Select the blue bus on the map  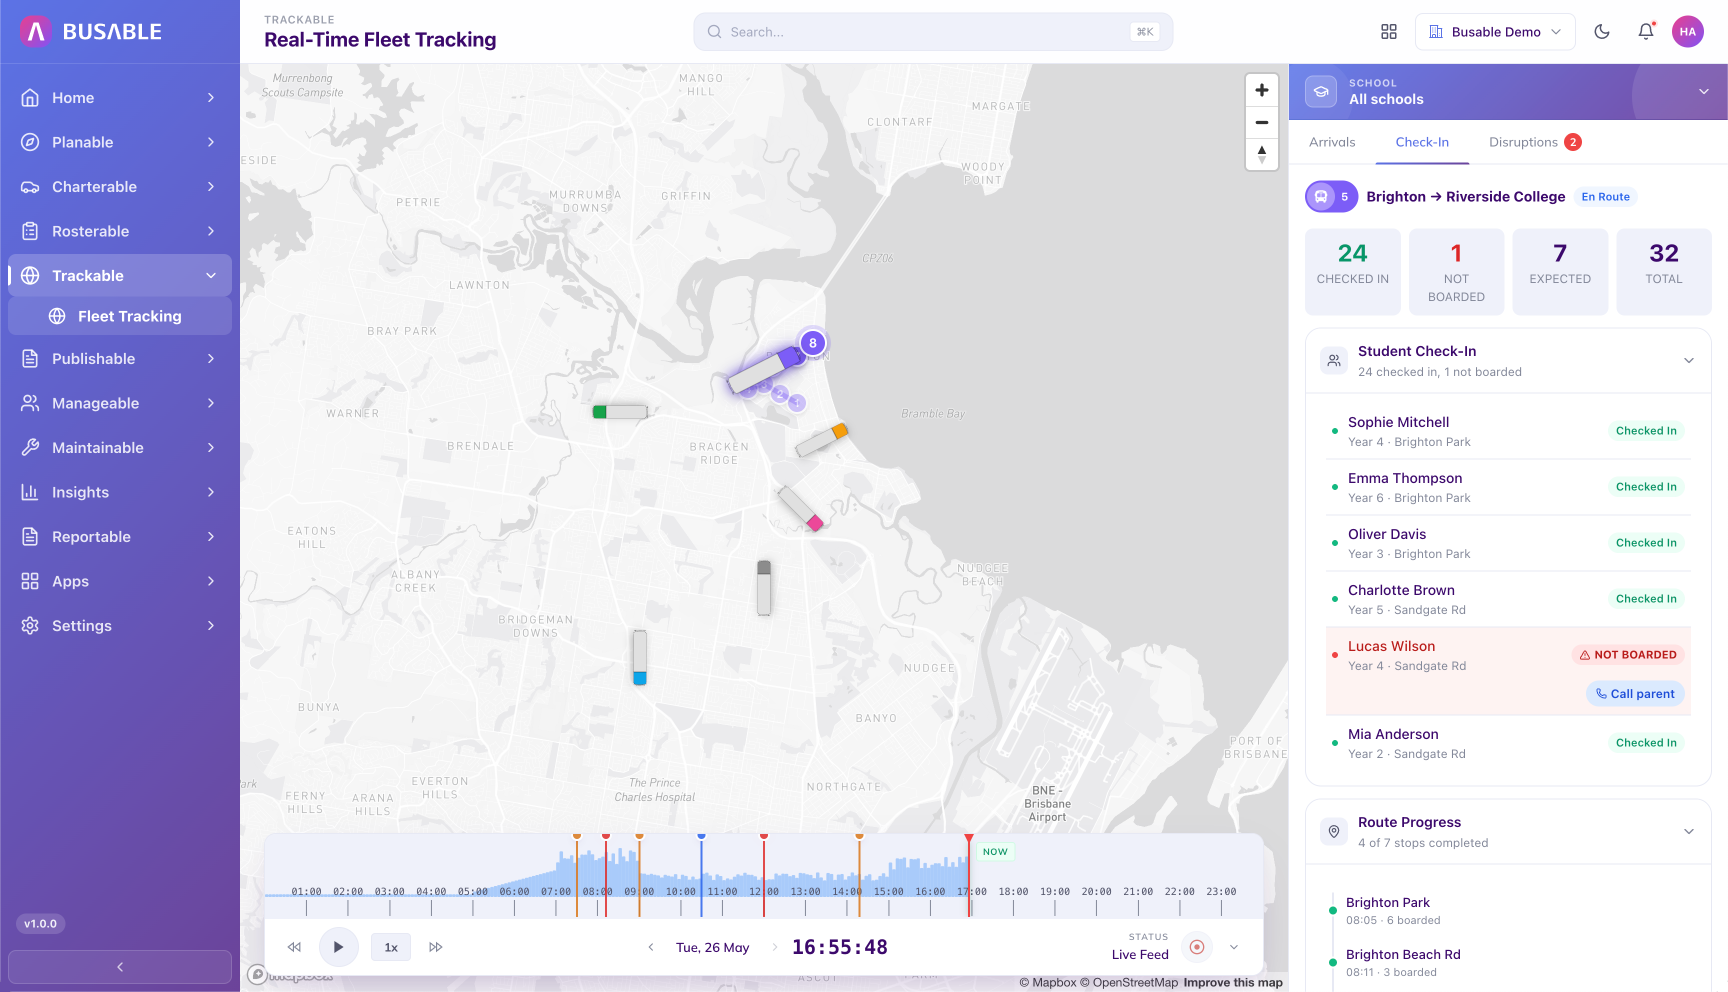click(x=640, y=657)
